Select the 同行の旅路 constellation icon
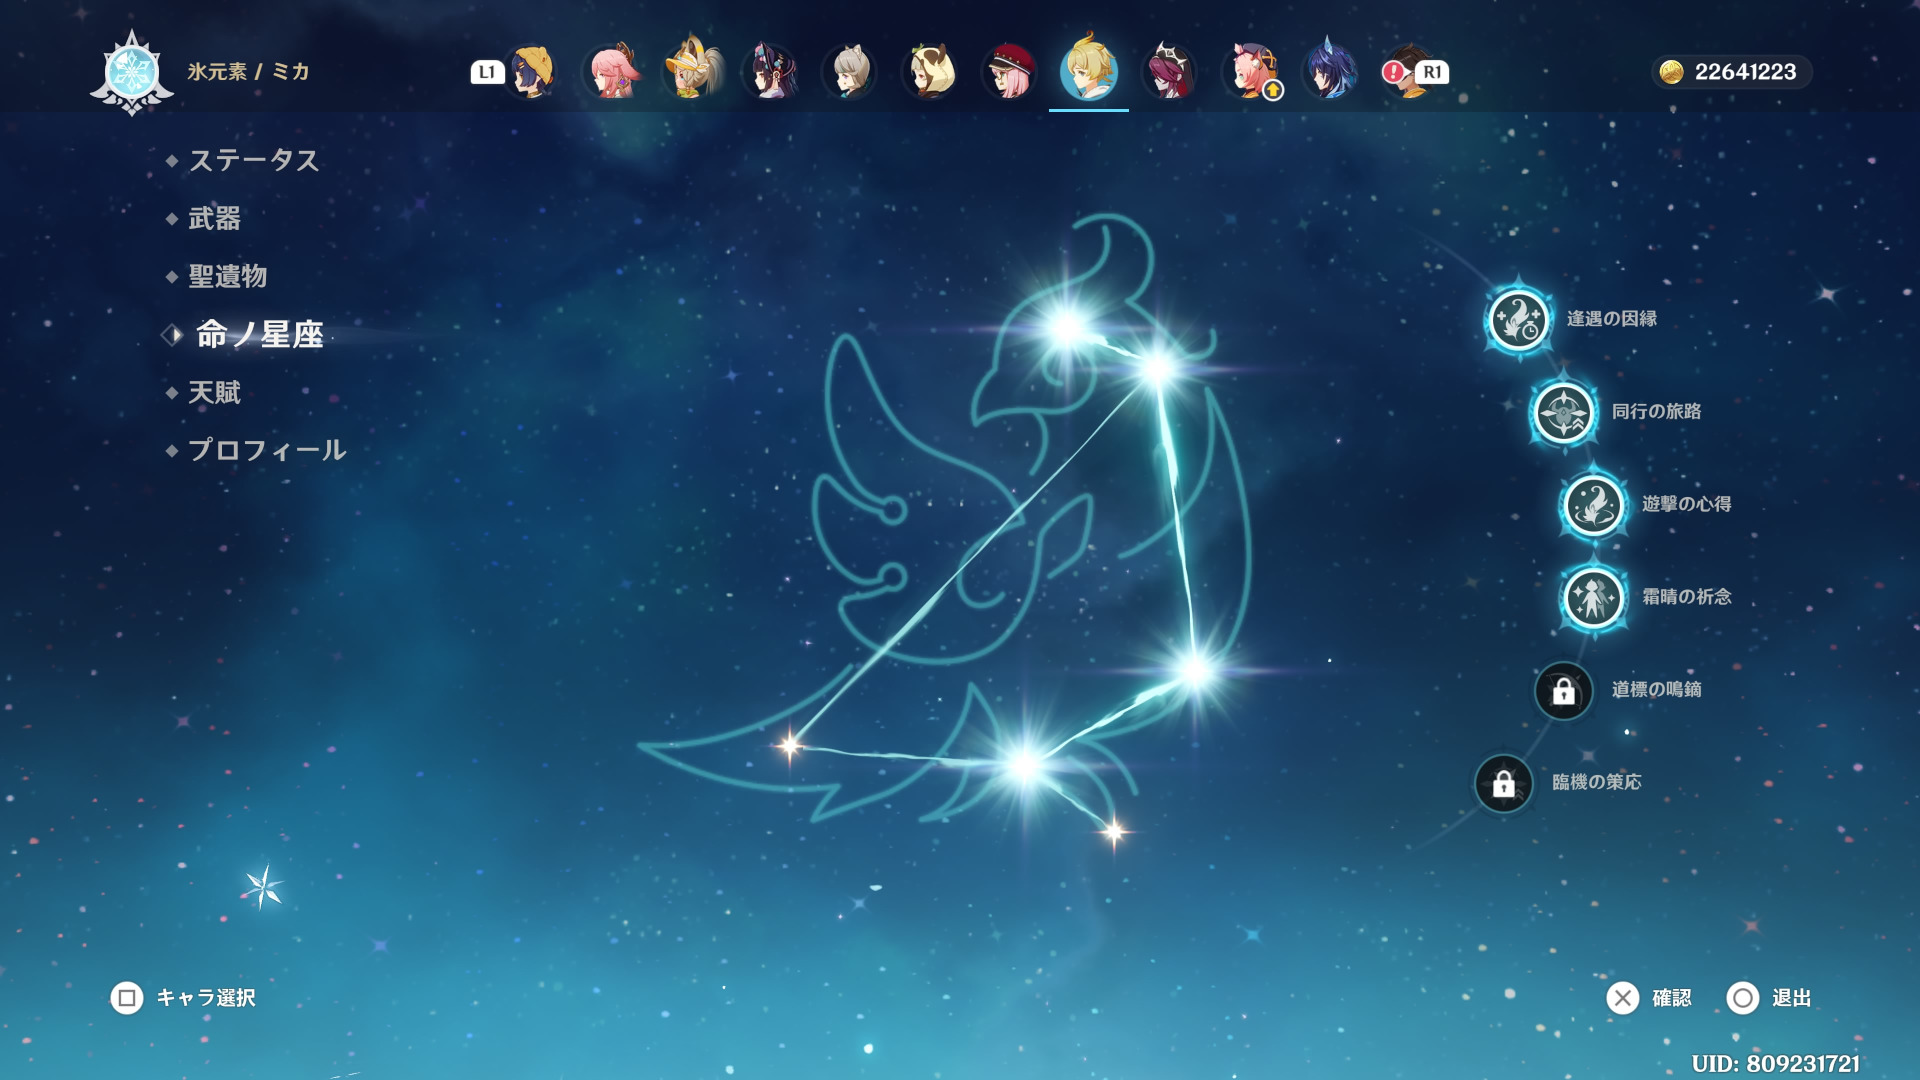The width and height of the screenshot is (1920, 1080). [1563, 412]
